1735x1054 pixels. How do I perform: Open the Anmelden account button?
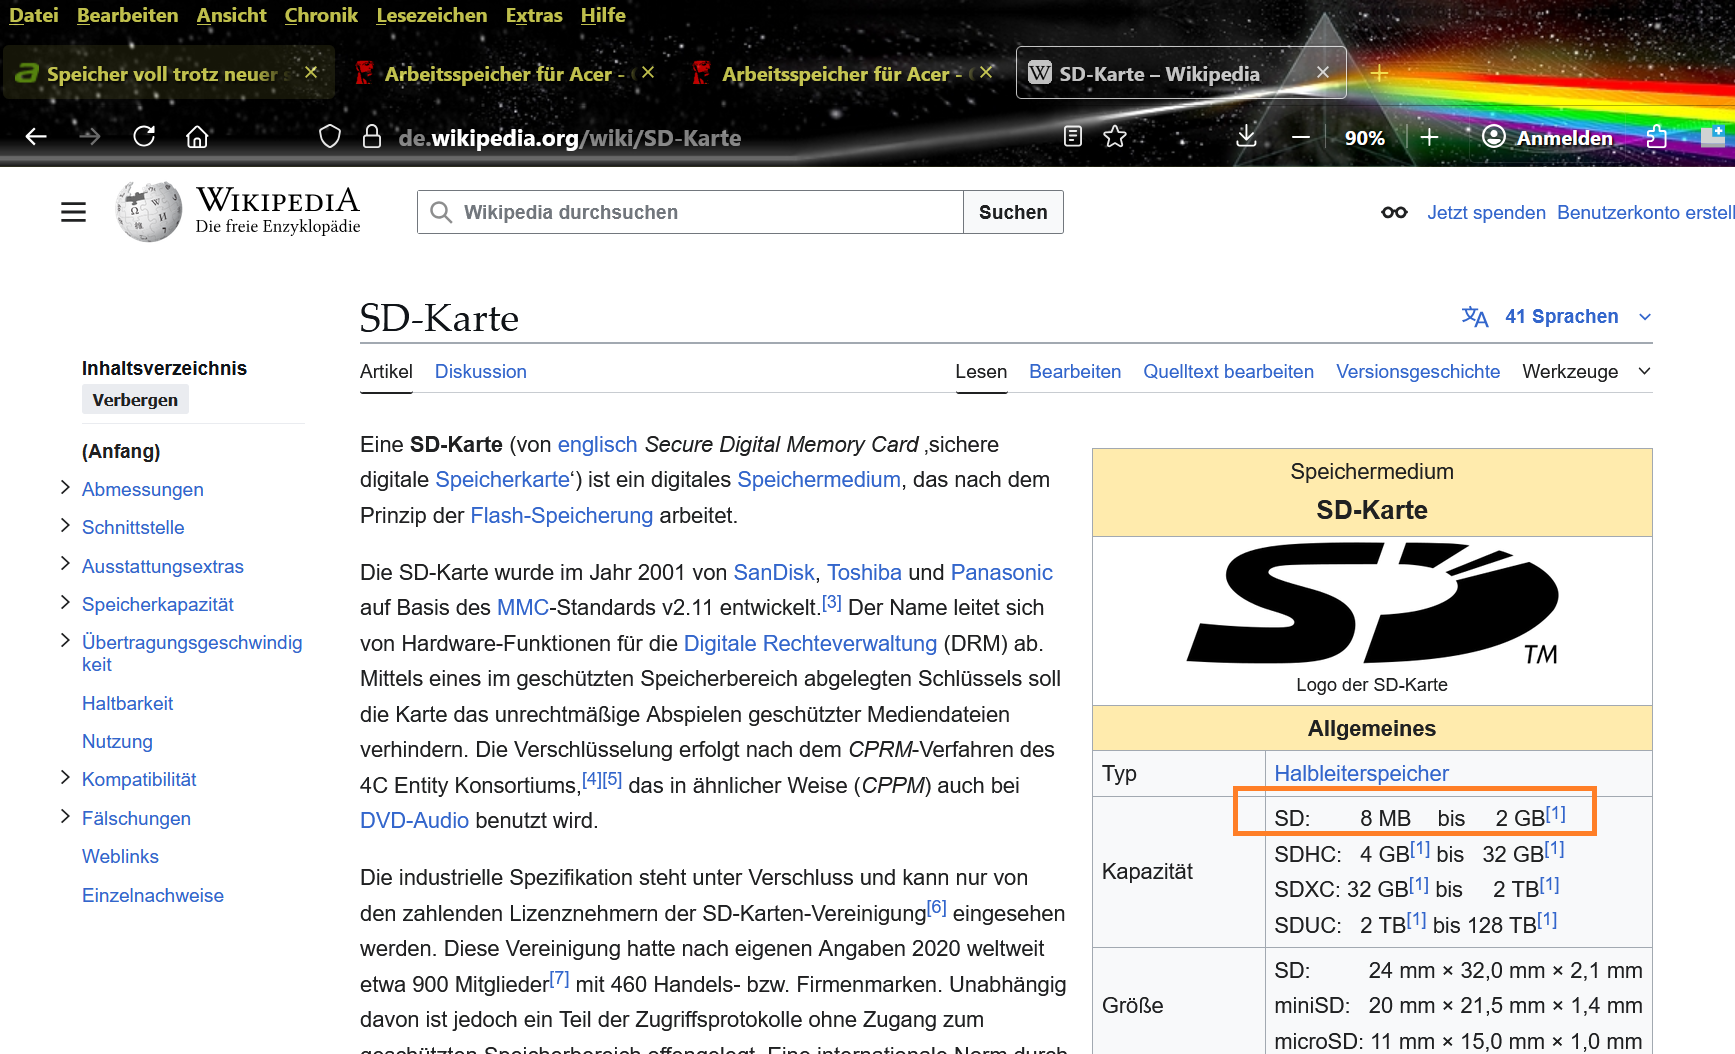pyautogui.click(x=1547, y=137)
